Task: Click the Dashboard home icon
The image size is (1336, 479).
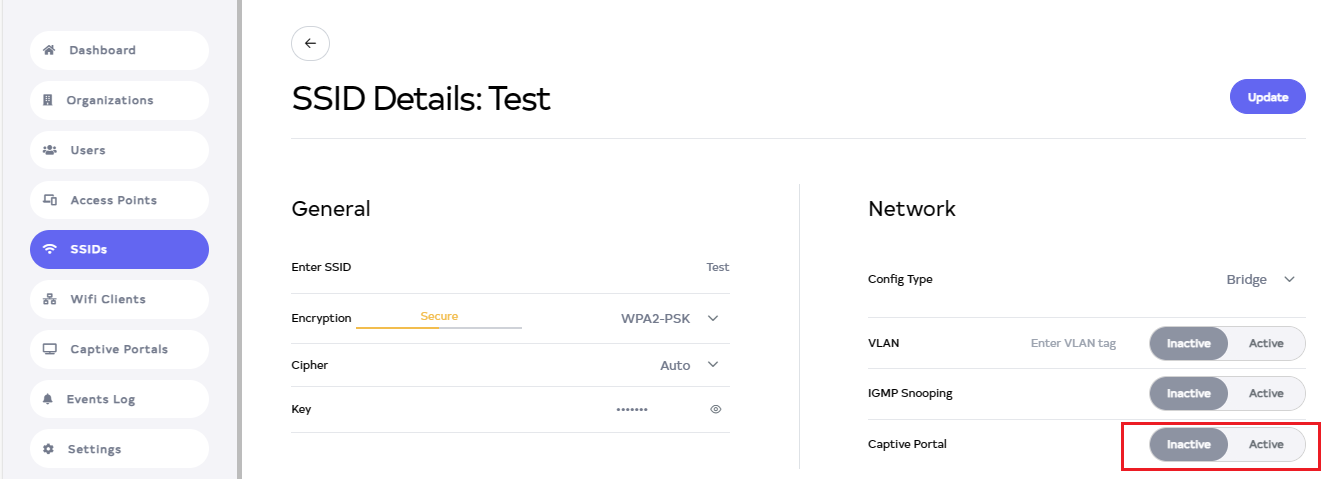Action: (x=48, y=50)
